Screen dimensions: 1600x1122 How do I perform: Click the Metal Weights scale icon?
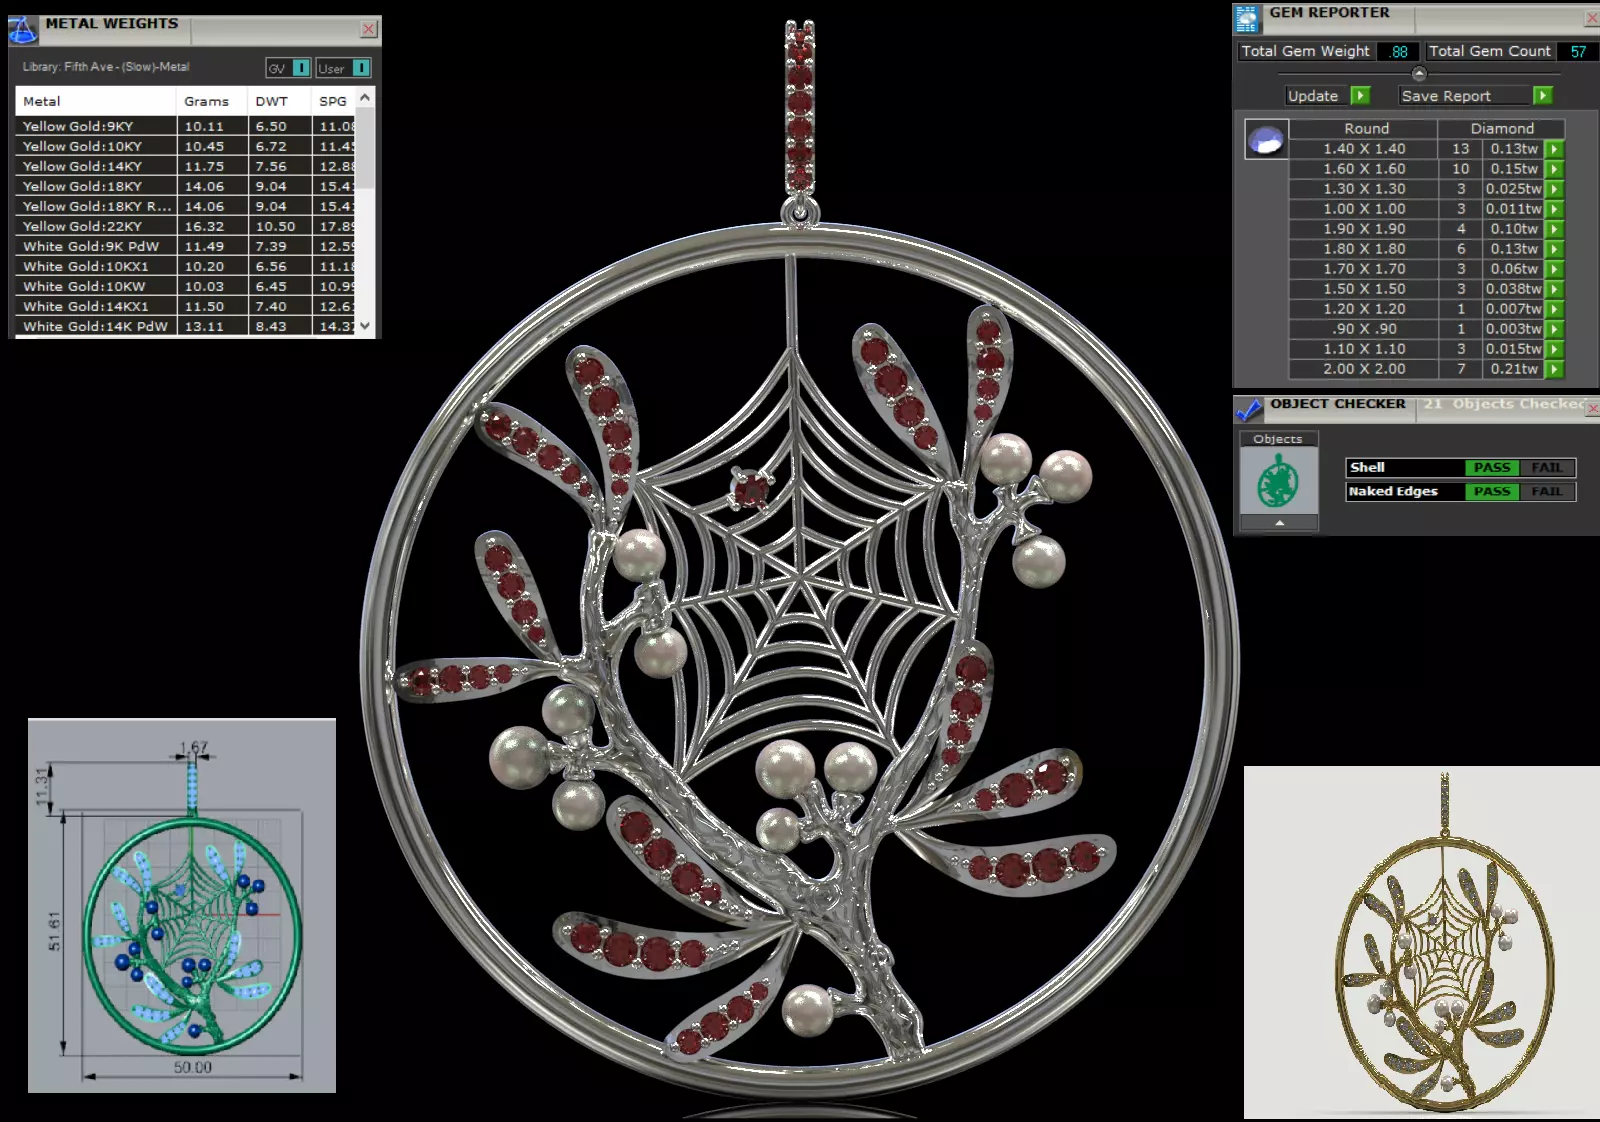pyautogui.click(x=22, y=30)
